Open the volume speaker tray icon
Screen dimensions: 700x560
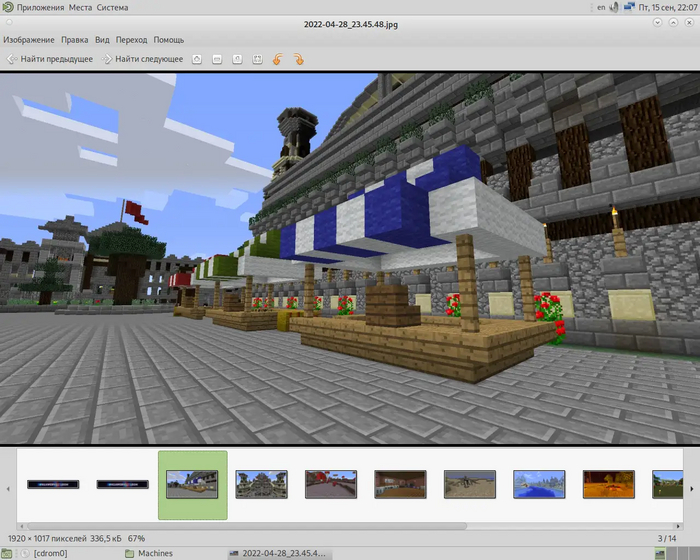(x=615, y=7)
